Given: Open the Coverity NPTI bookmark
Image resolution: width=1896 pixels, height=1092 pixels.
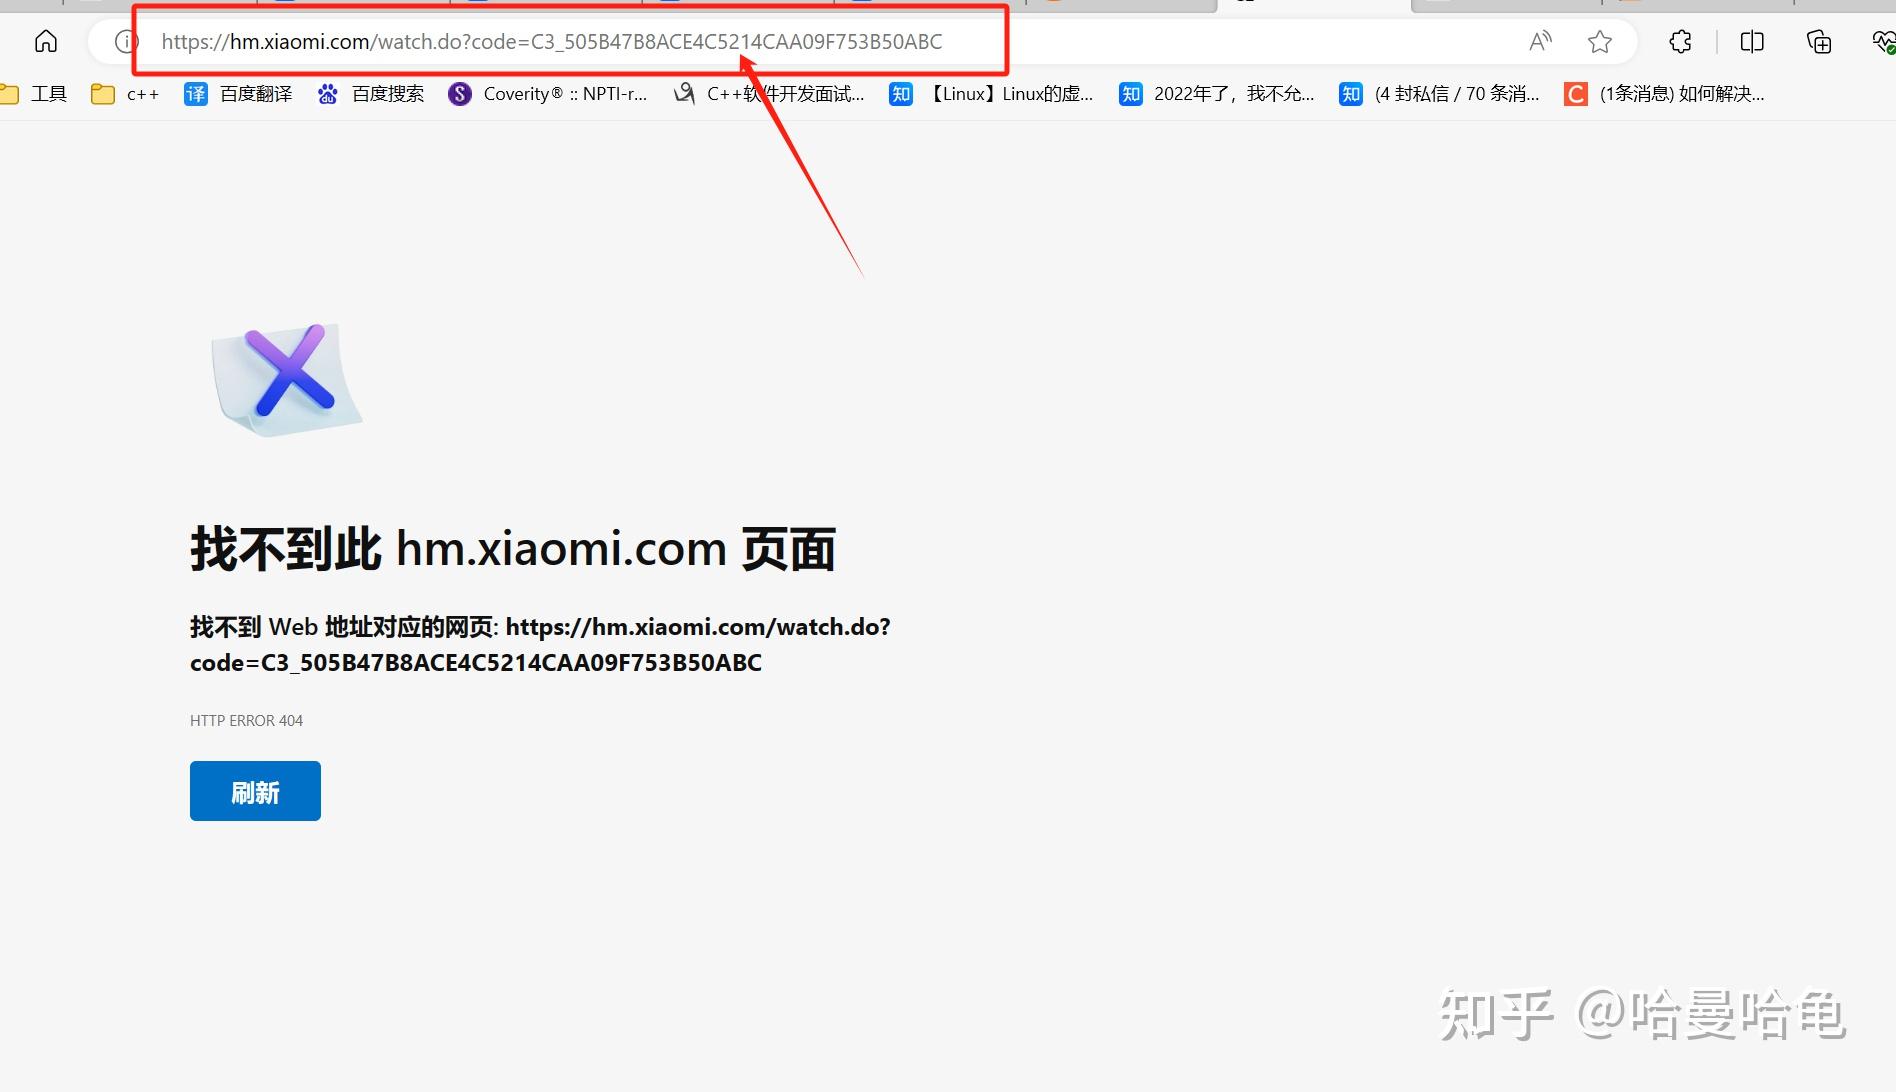Looking at the screenshot, I should 548,93.
